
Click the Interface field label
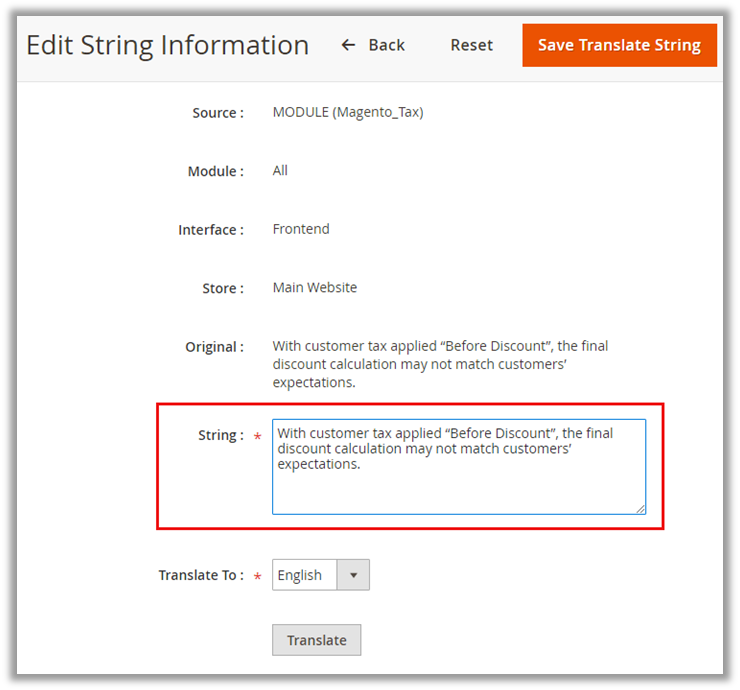[210, 230]
